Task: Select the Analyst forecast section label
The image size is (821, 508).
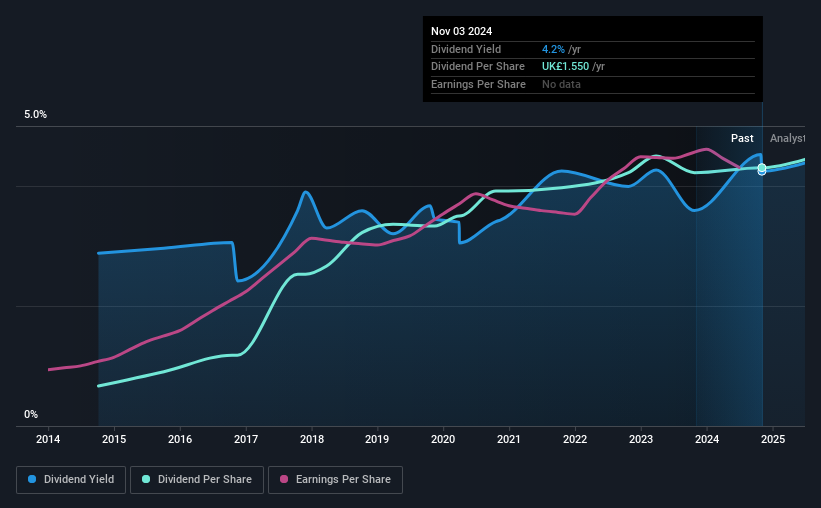Action: pos(787,138)
